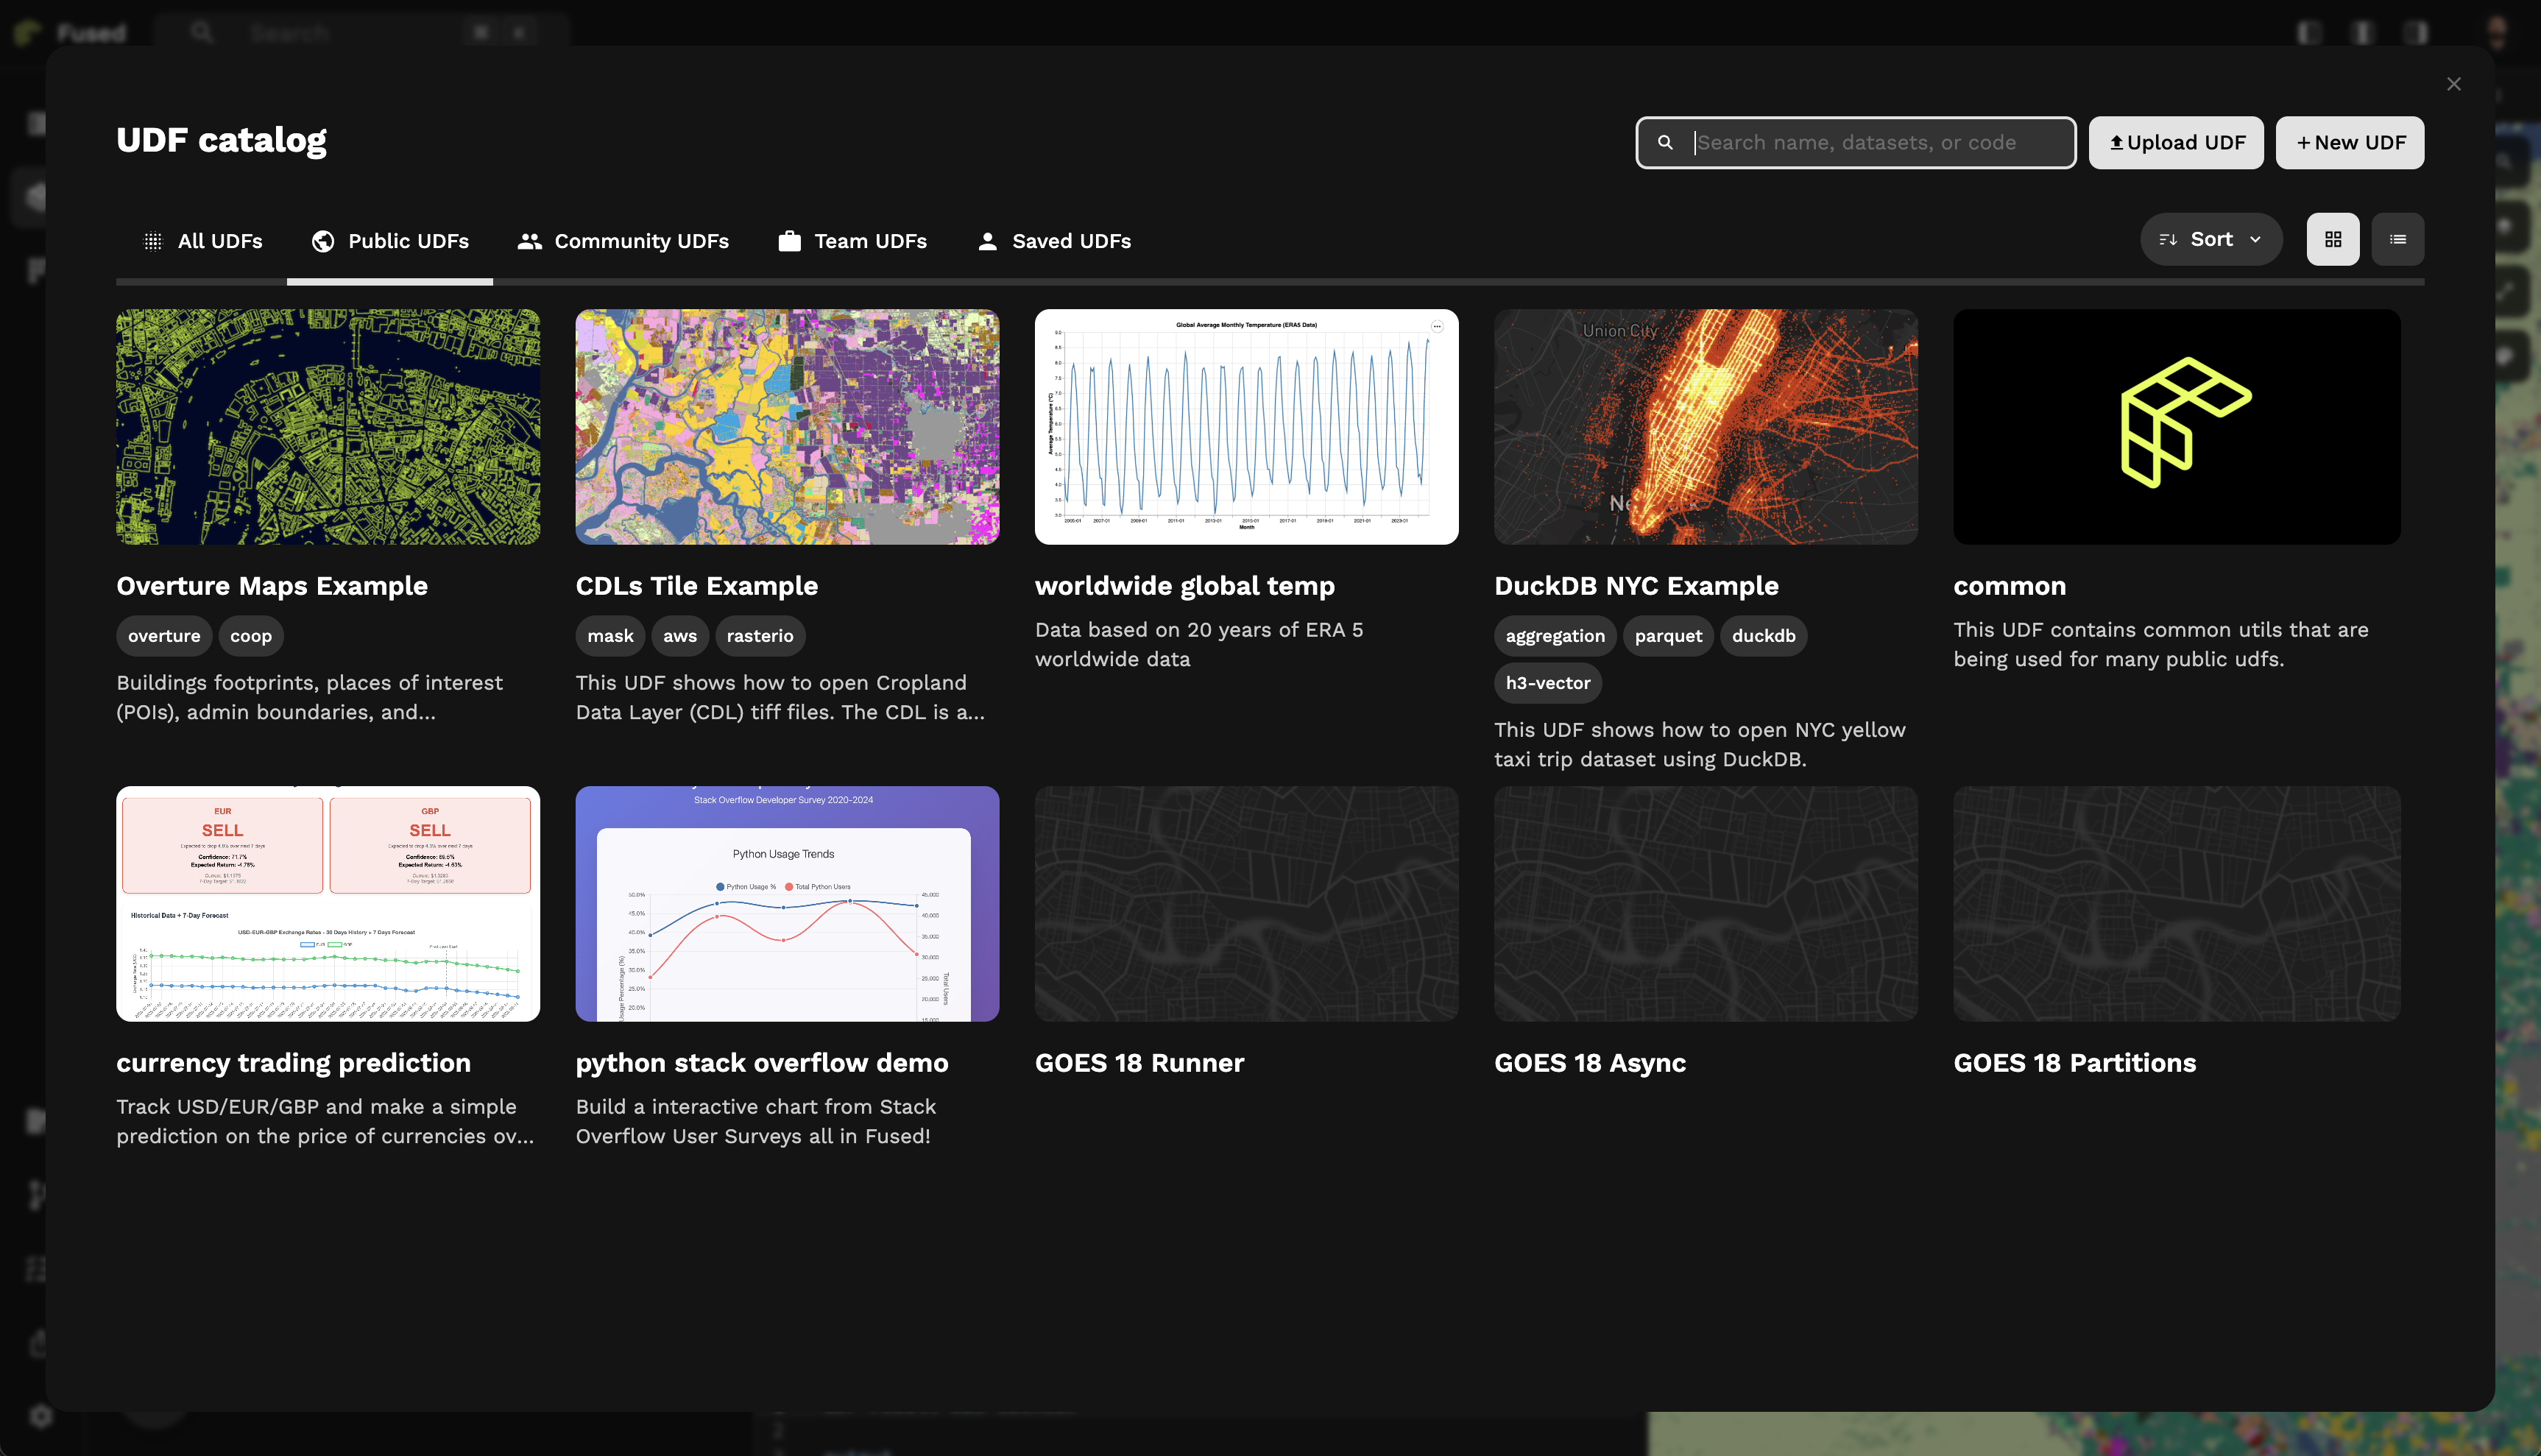Open the Sort dropdown
The height and width of the screenshot is (1456, 2541).
pos(2210,239)
